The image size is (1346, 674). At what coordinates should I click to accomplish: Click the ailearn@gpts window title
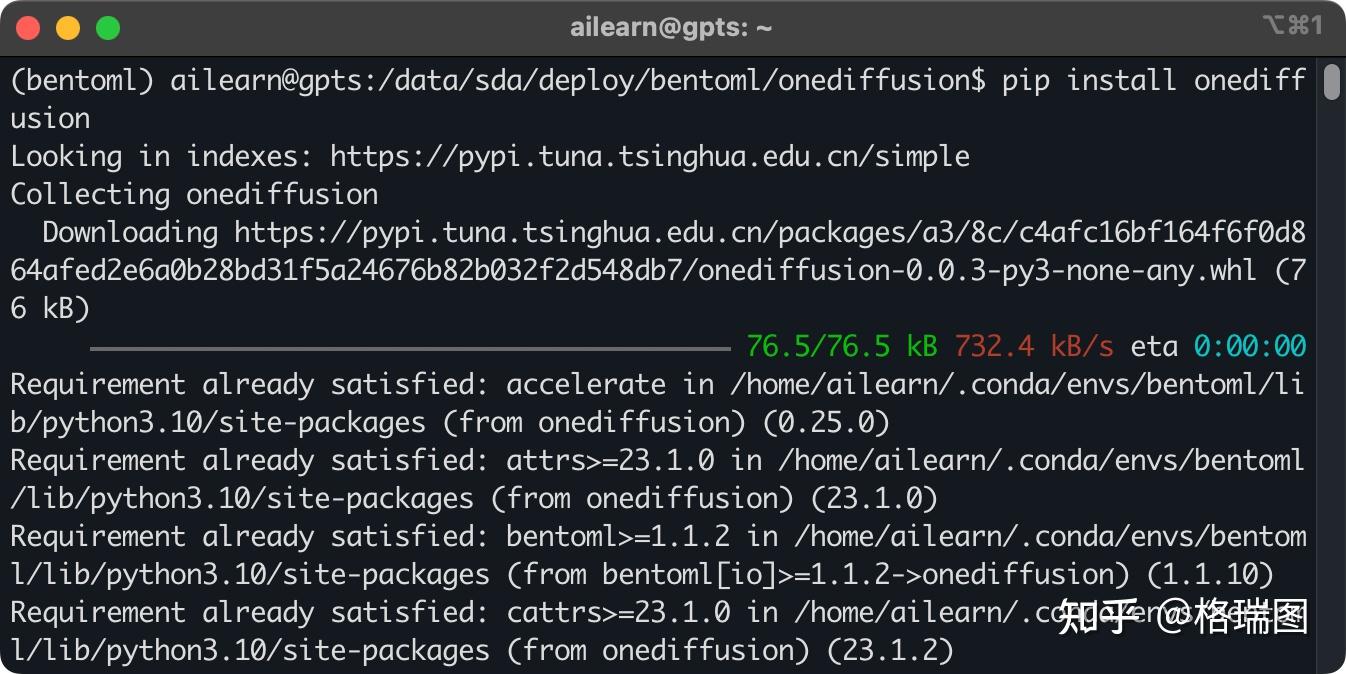(671, 28)
